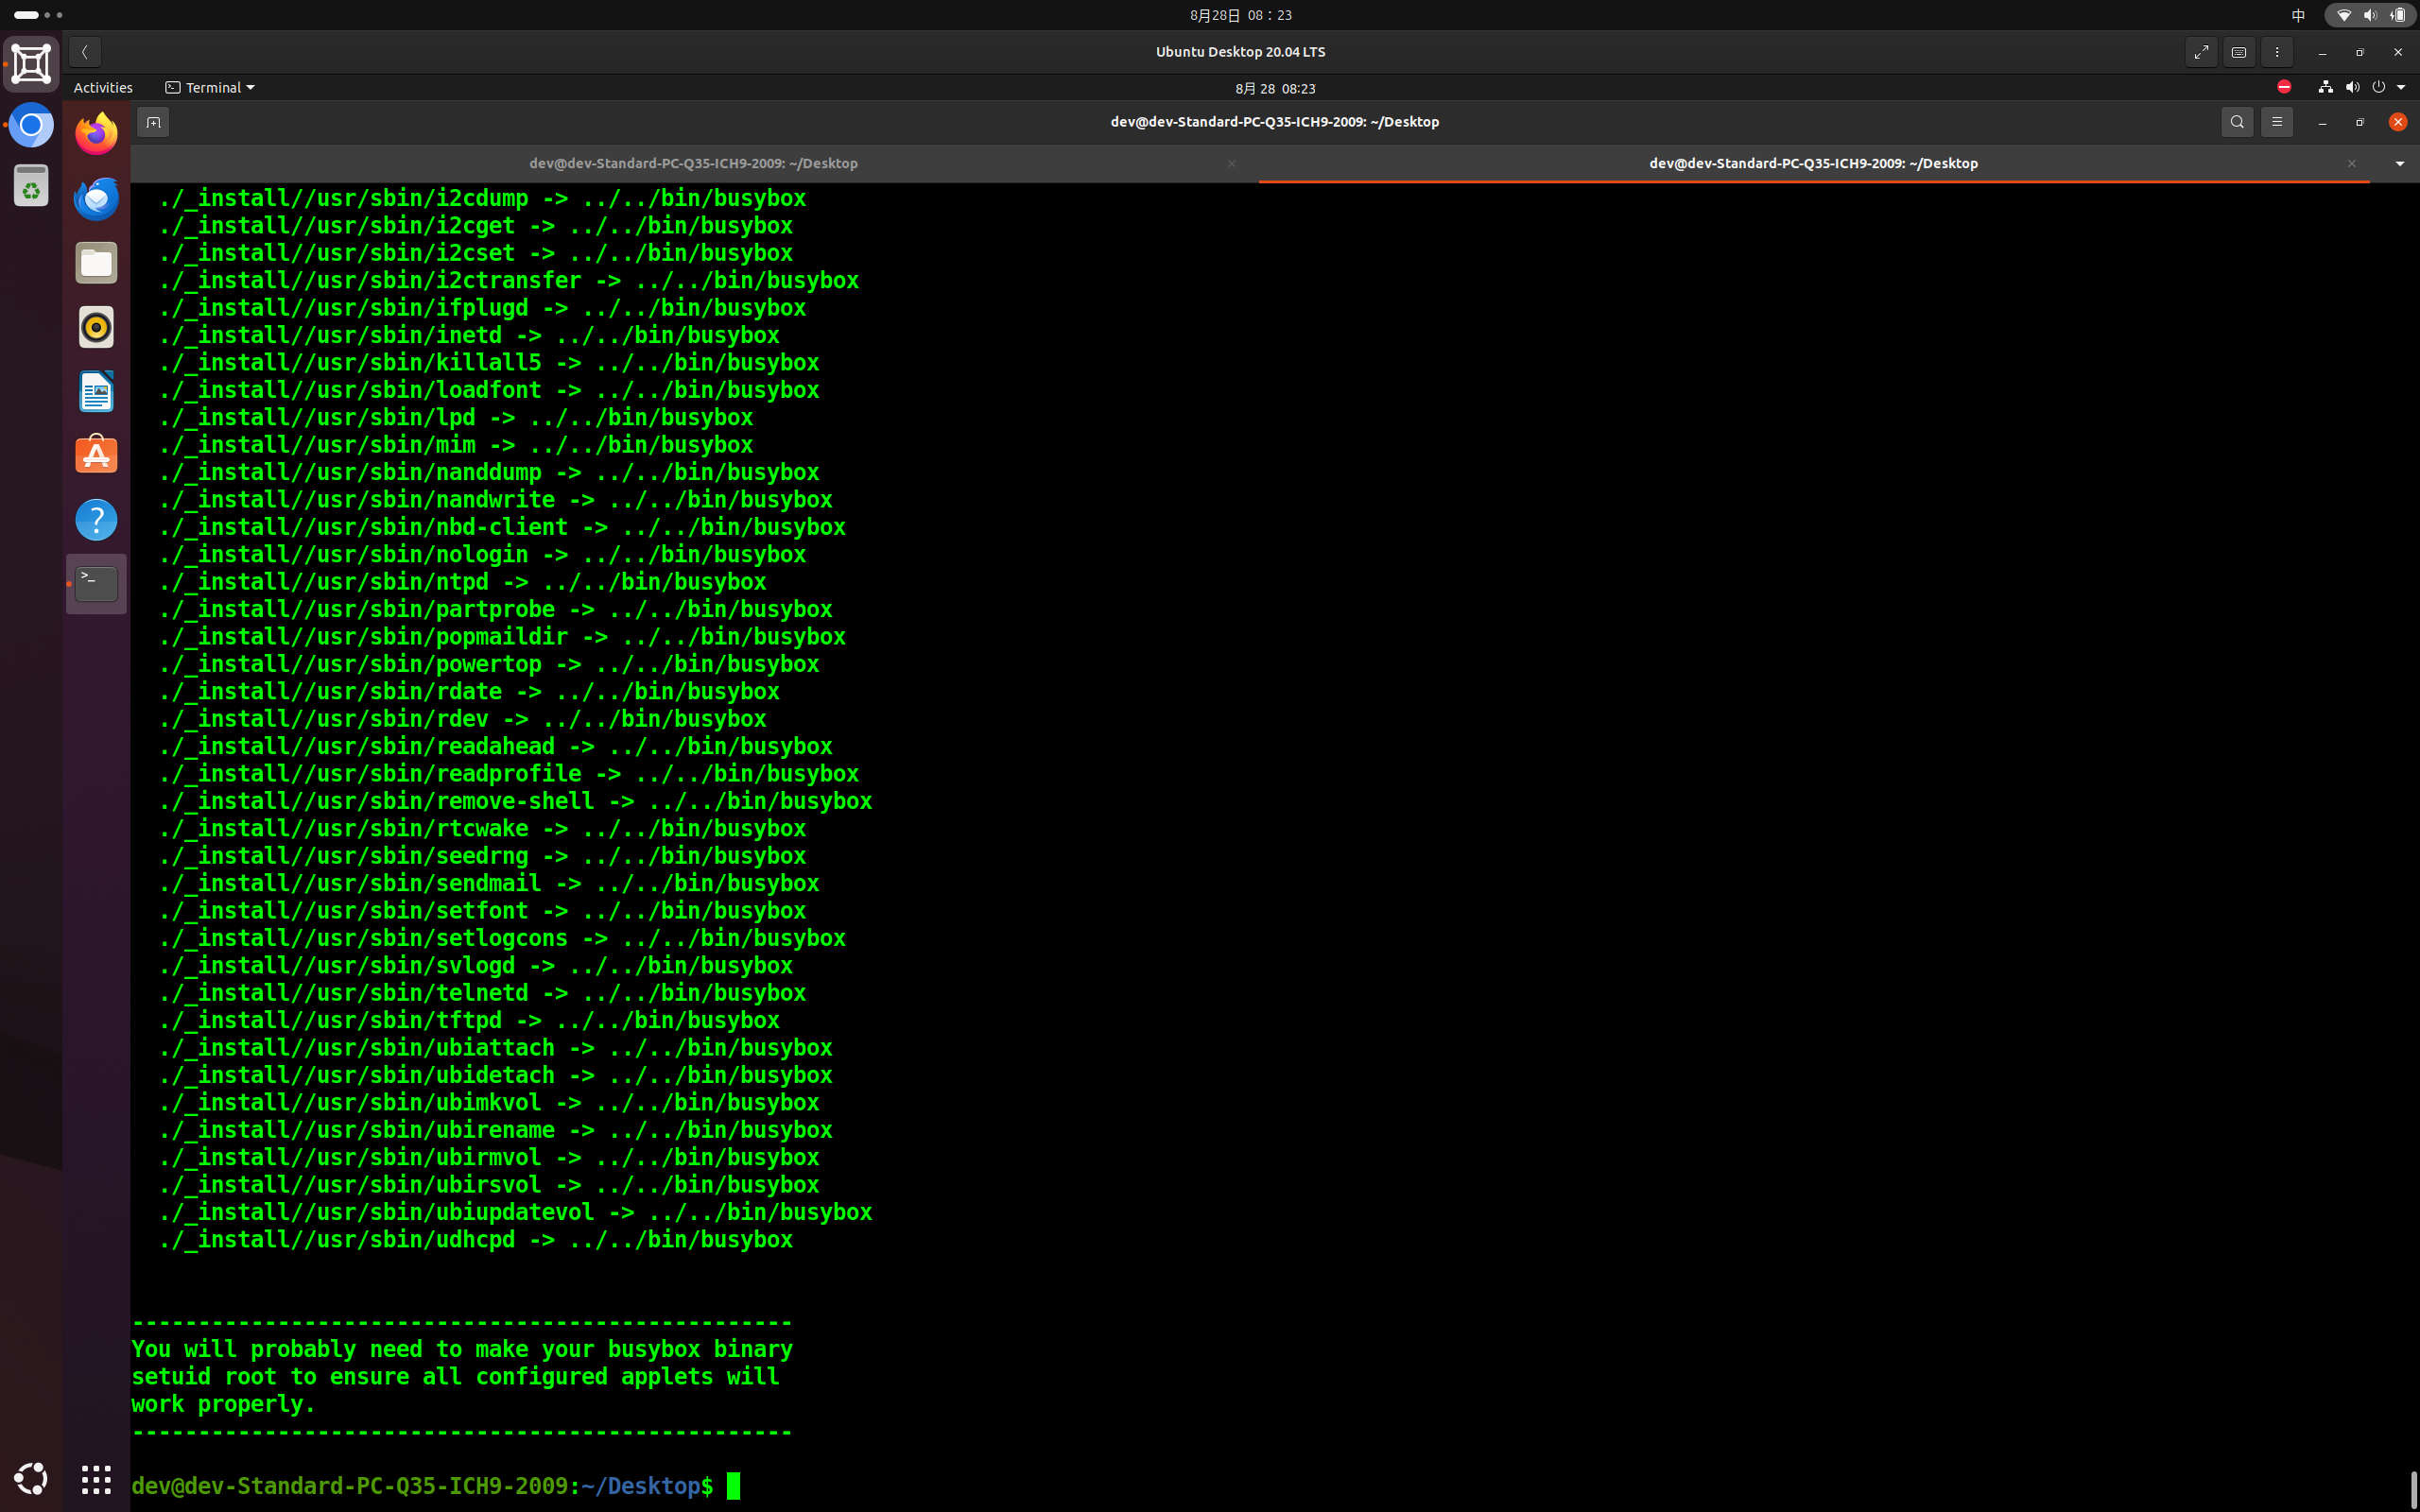
Task: Open the Help application icon
Action: [97, 520]
